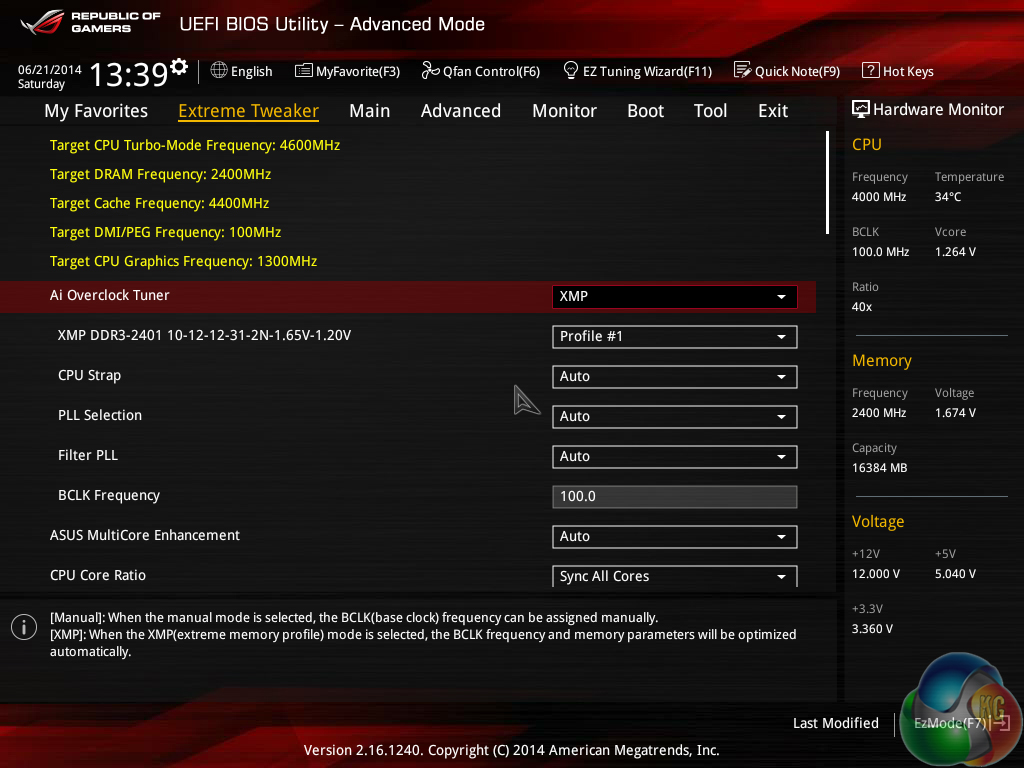Click the BCLK Frequency input field

[x=675, y=496]
